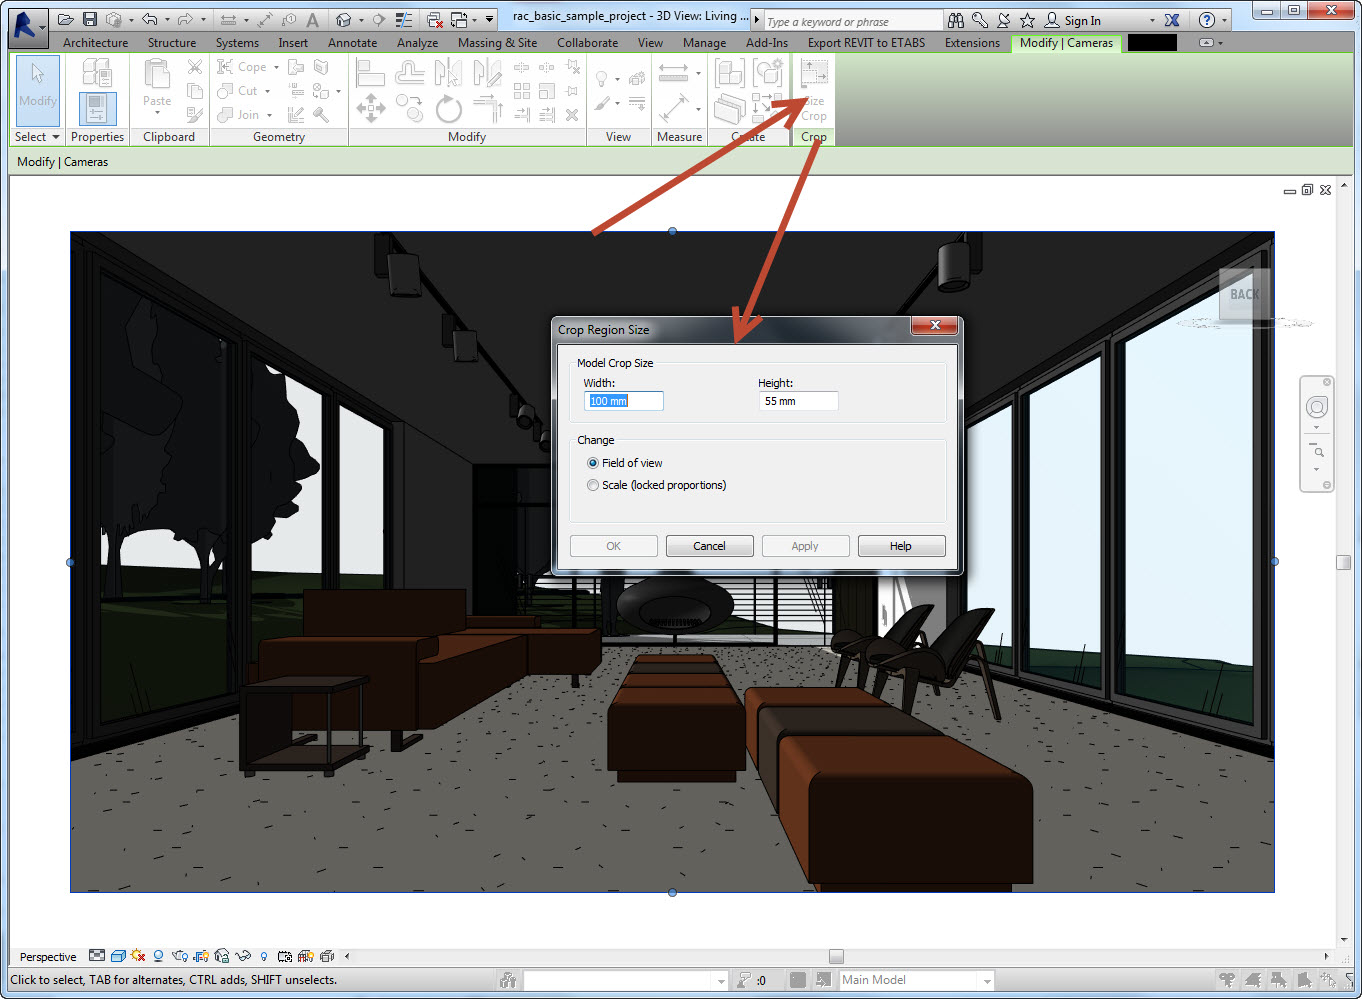The height and width of the screenshot is (999, 1362).
Task: Click the Help button in the dialog
Action: 901,545
